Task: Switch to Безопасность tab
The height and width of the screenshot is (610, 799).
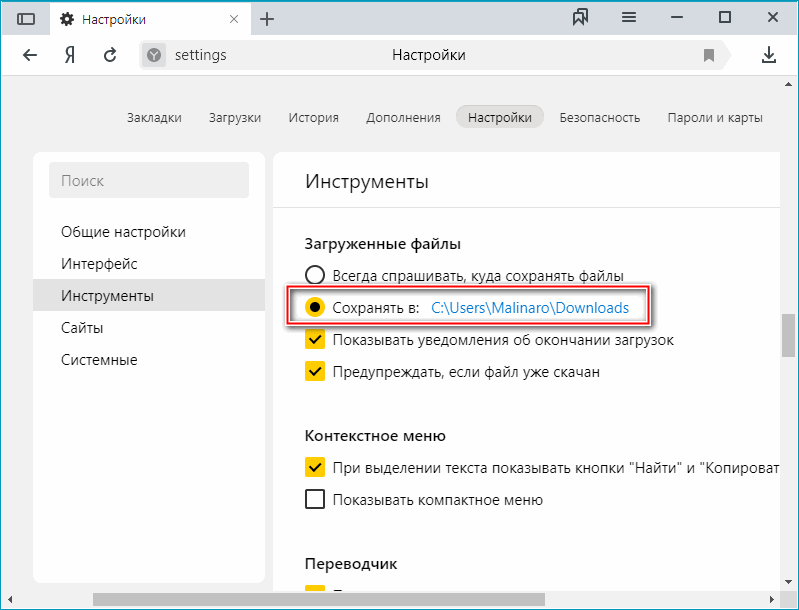Action: click(600, 118)
